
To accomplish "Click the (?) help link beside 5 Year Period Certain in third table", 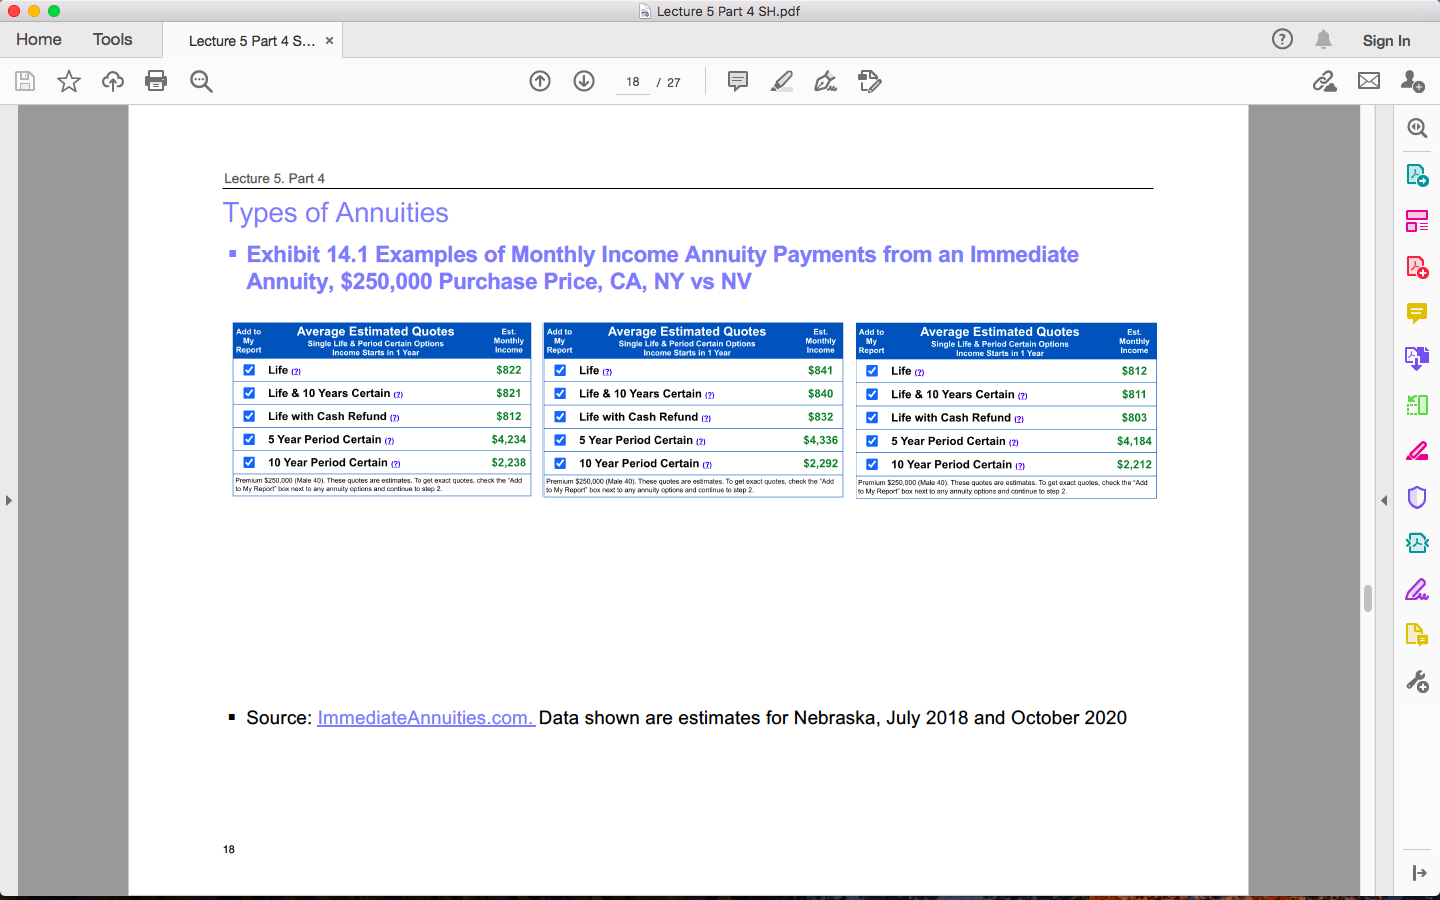I will [x=1014, y=442].
